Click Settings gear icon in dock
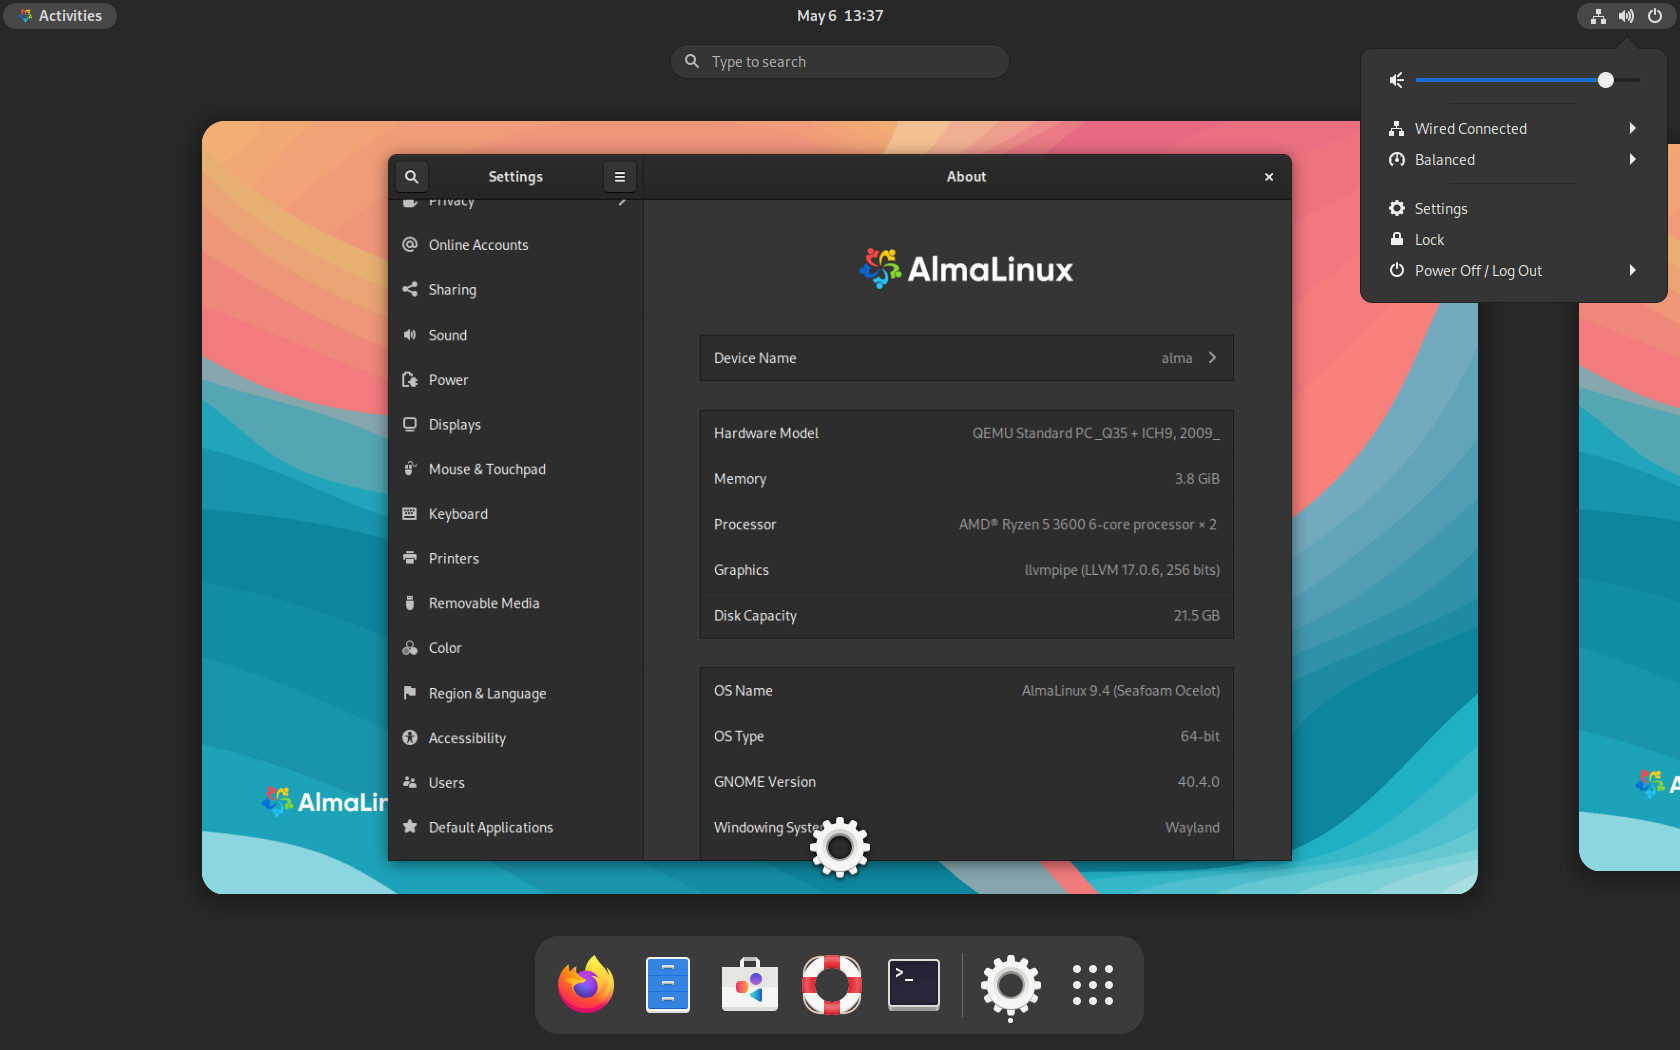The width and height of the screenshot is (1680, 1050). click(1011, 986)
